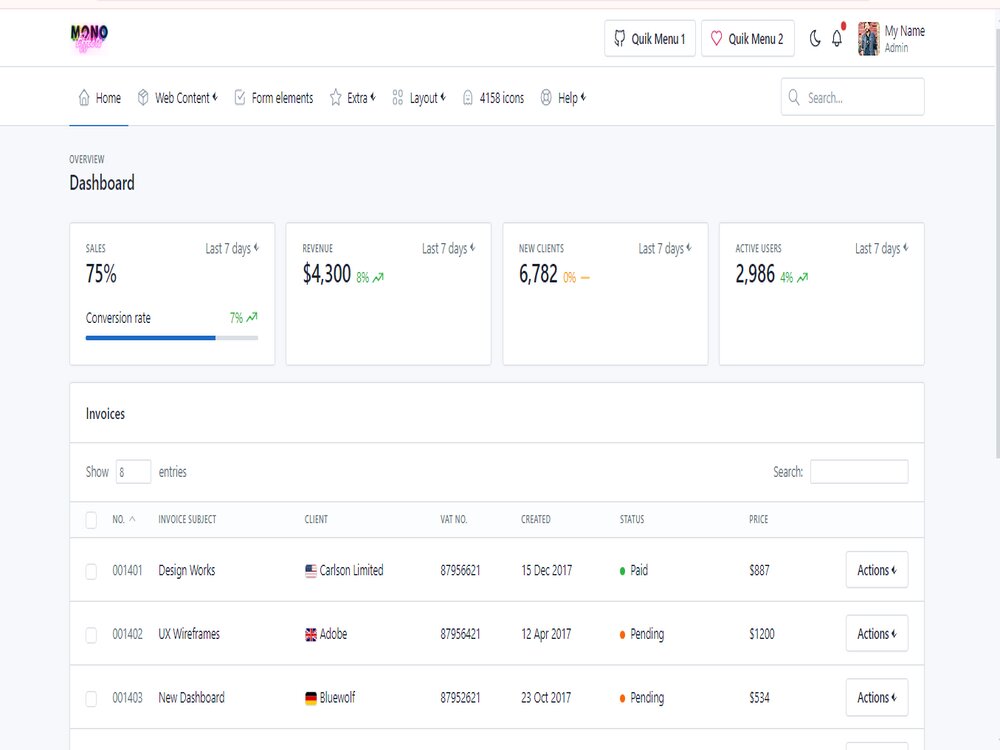1000x750 pixels.
Task: Click the user avatar photo
Action: tap(869, 39)
